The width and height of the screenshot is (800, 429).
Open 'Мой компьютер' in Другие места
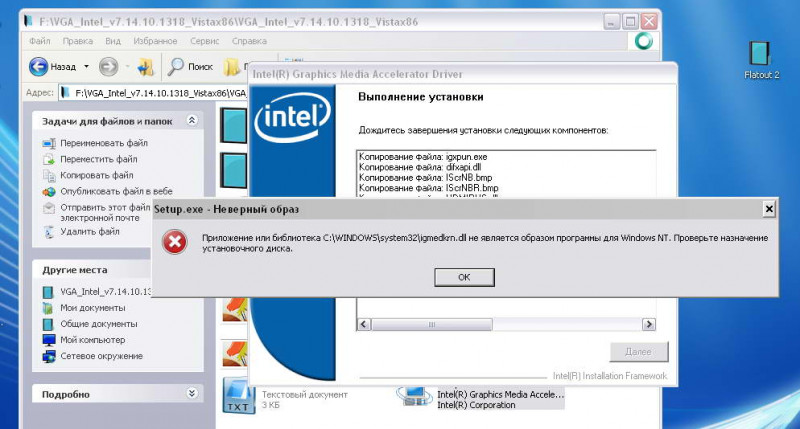[92, 340]
